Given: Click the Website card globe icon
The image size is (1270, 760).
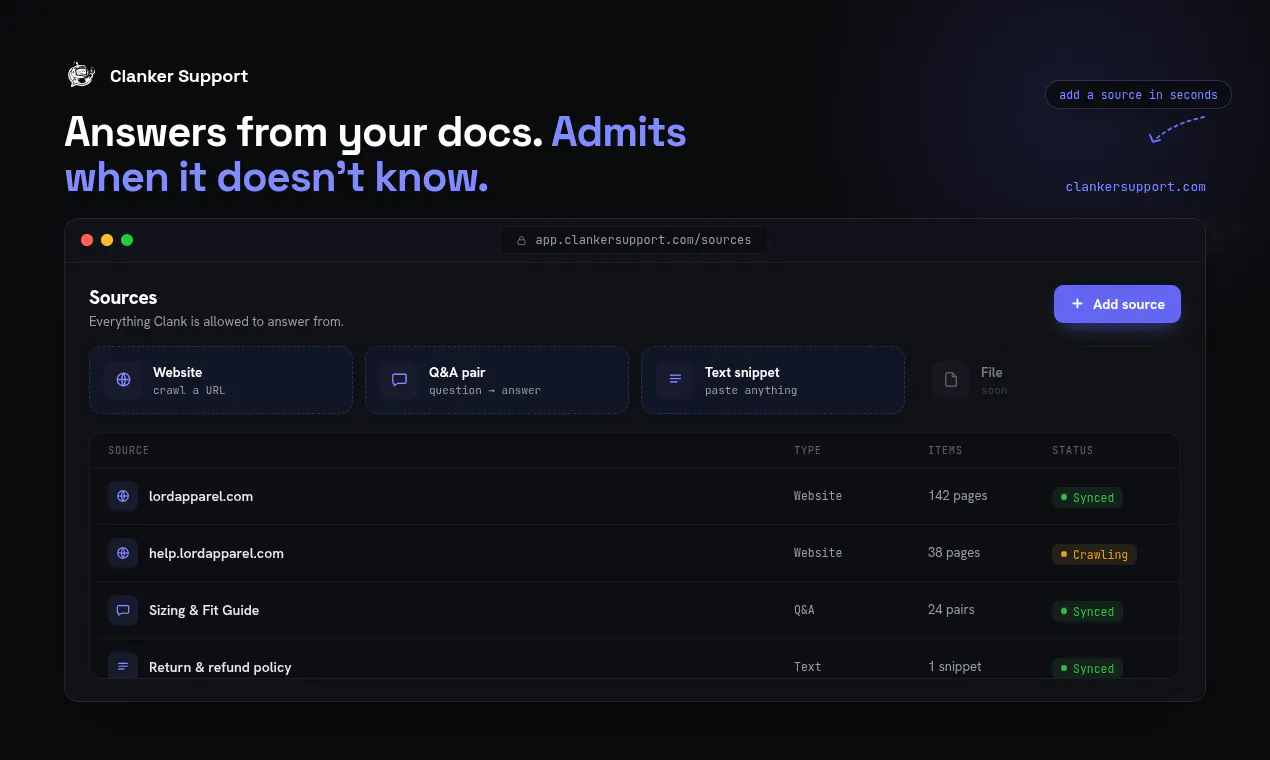Looking at the screenshot, I should click(x=123, y=380).
